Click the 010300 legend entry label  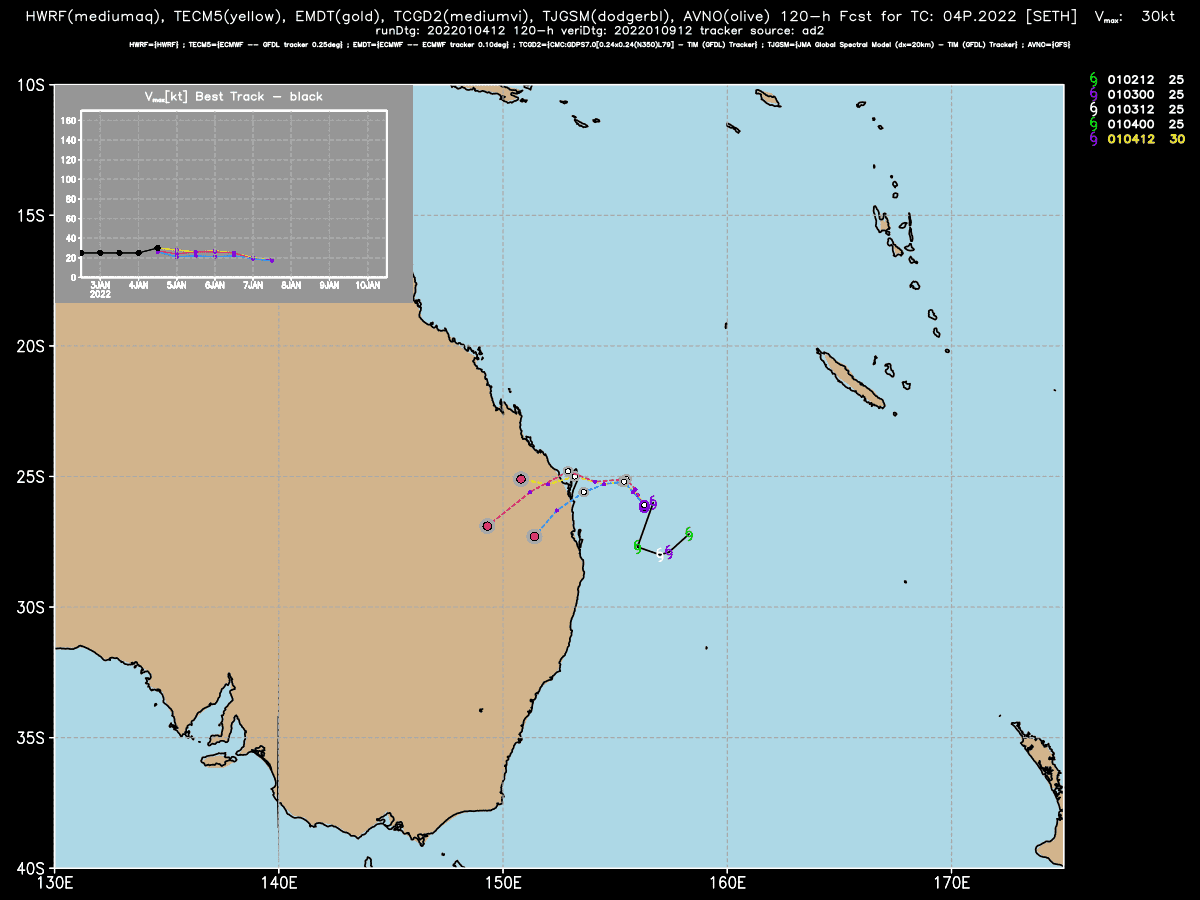click(x=1126, y=94)
